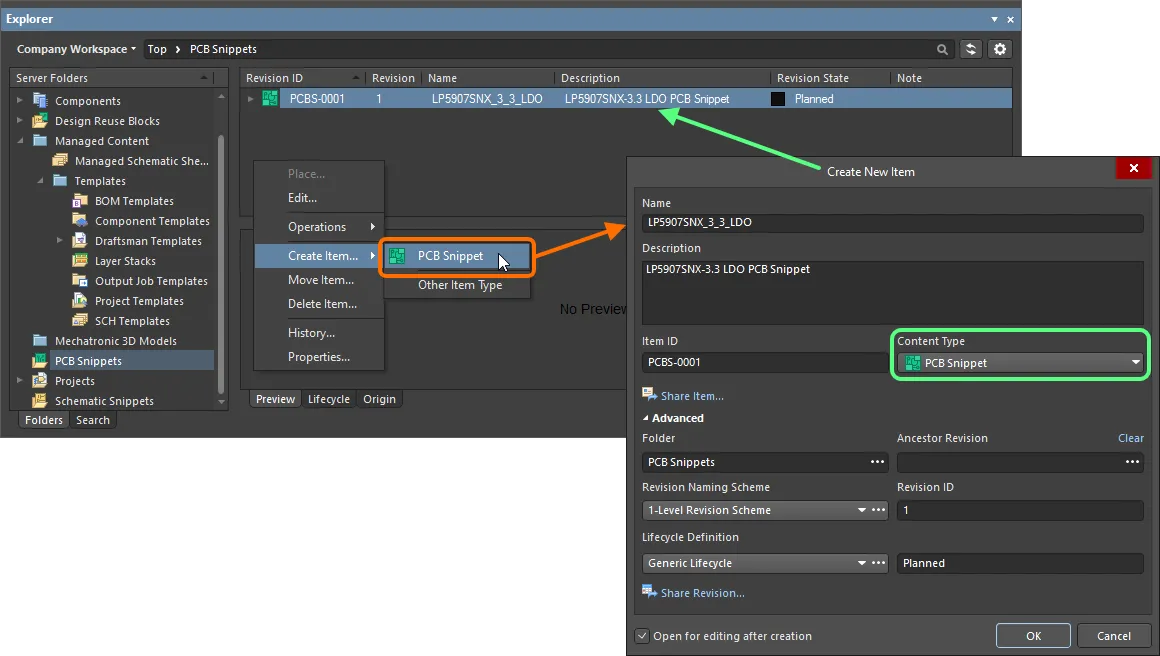Click the PCBS-0001 snippet item icon
The height and width of the screenshot is (656, 1160).
point(270,98)
